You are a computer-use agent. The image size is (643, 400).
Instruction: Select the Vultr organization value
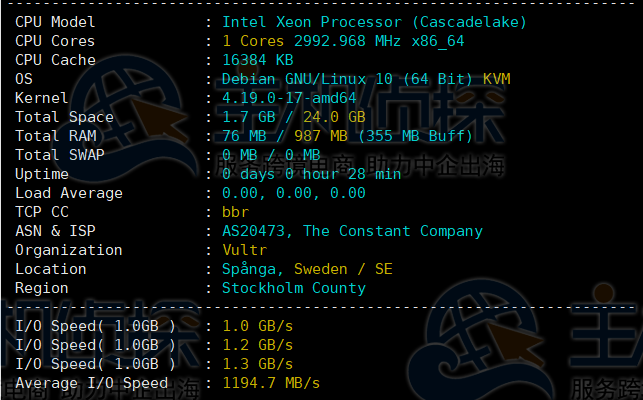click(245, 250)
